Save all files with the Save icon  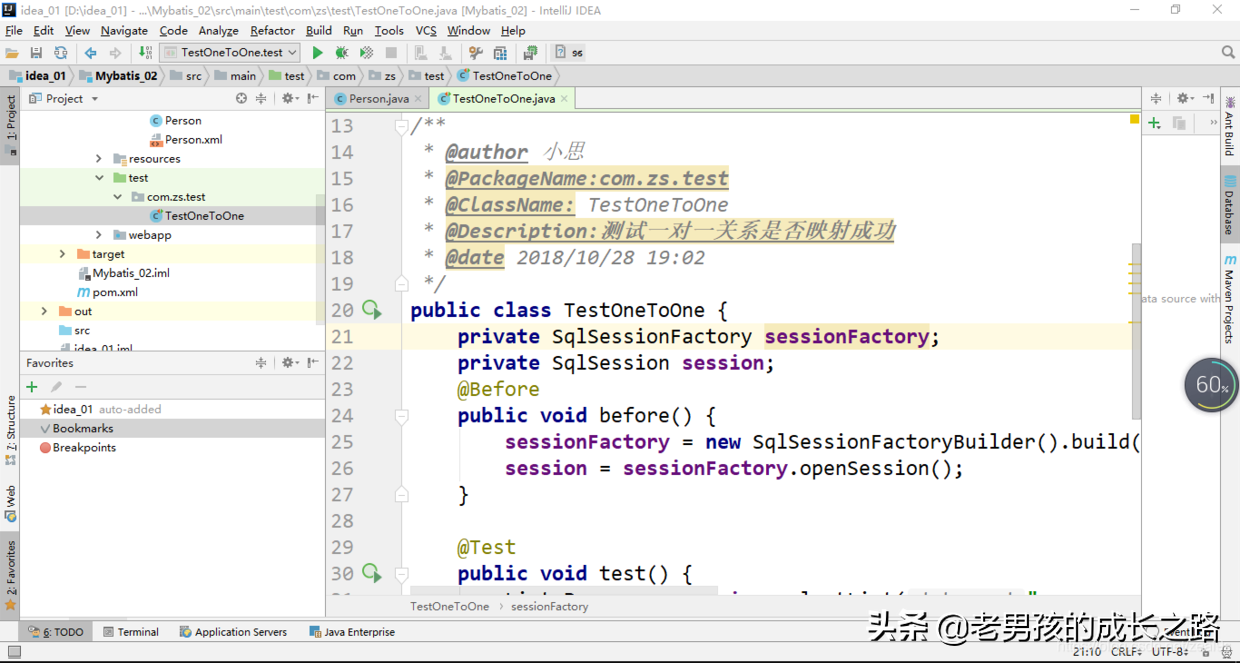click(x=35, y=52)
